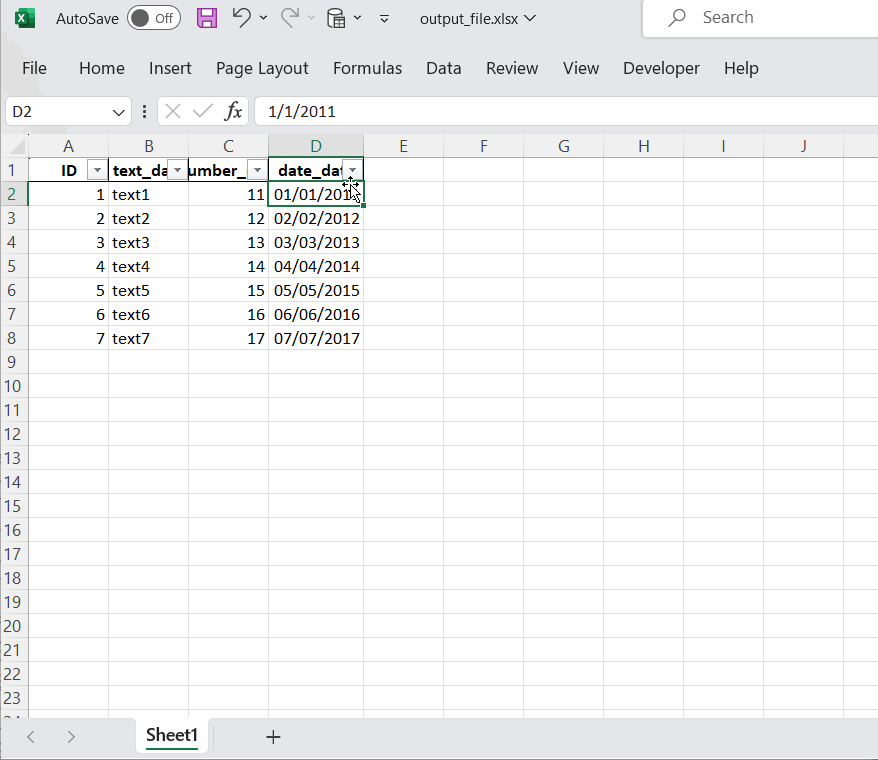Click the Excel logo icon
878x760 pixels.
[x=23, y=17]
